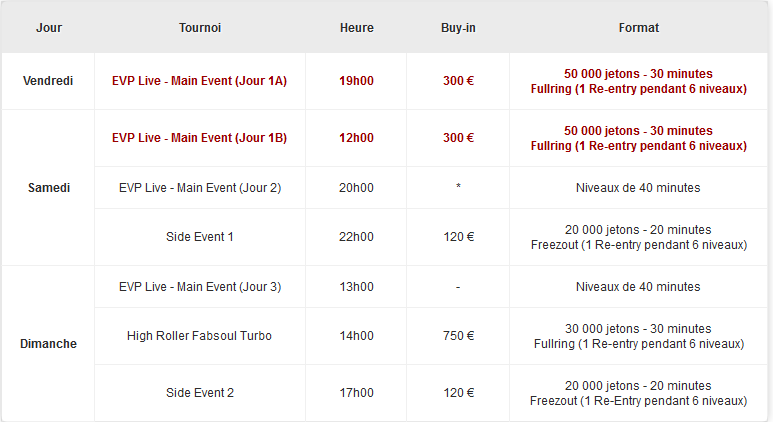This screenshot has height=422, width=773.
Task: Click the 750 € buy-in cell
Action: pos(458,336)
